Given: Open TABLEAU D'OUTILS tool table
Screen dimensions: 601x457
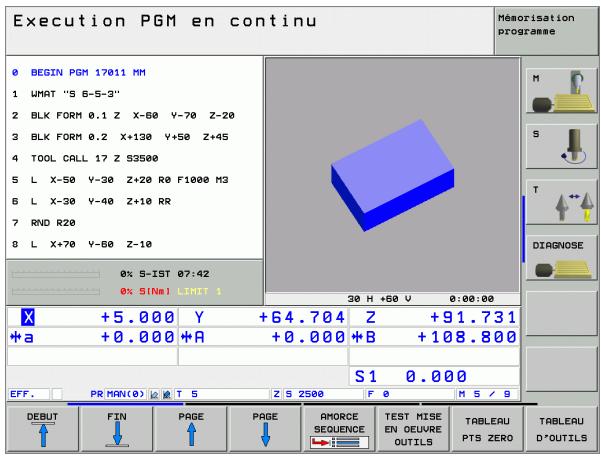Looking at the screenshot, I should [x=562, y=429].
